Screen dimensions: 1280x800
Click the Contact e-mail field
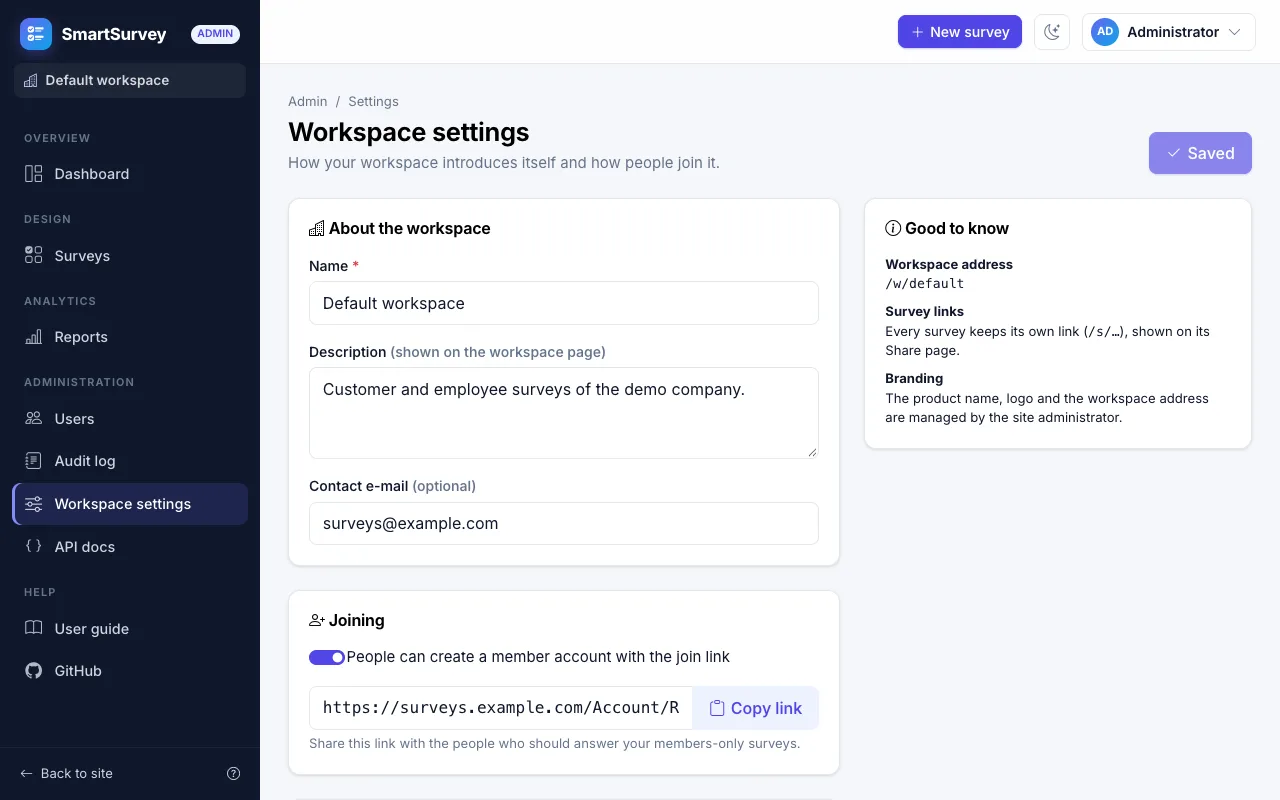pyautogui.click(x=564, y=523)
